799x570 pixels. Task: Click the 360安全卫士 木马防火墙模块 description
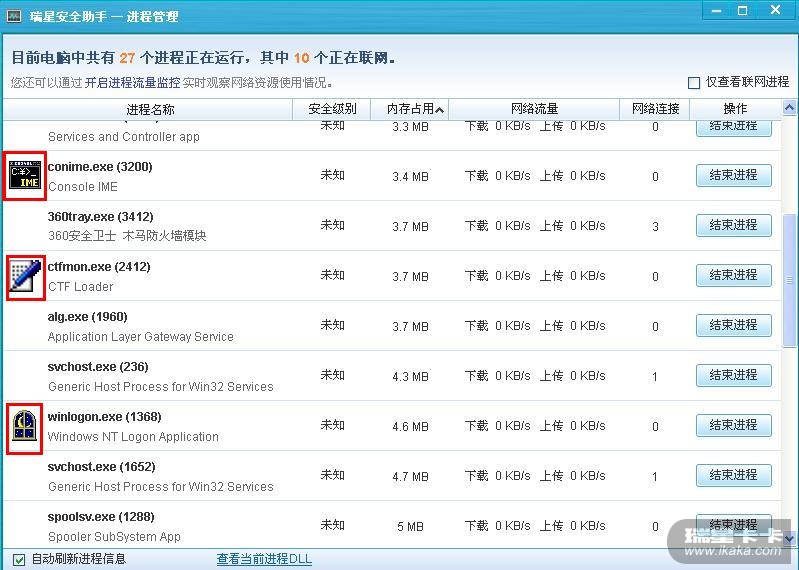(127, 236)
